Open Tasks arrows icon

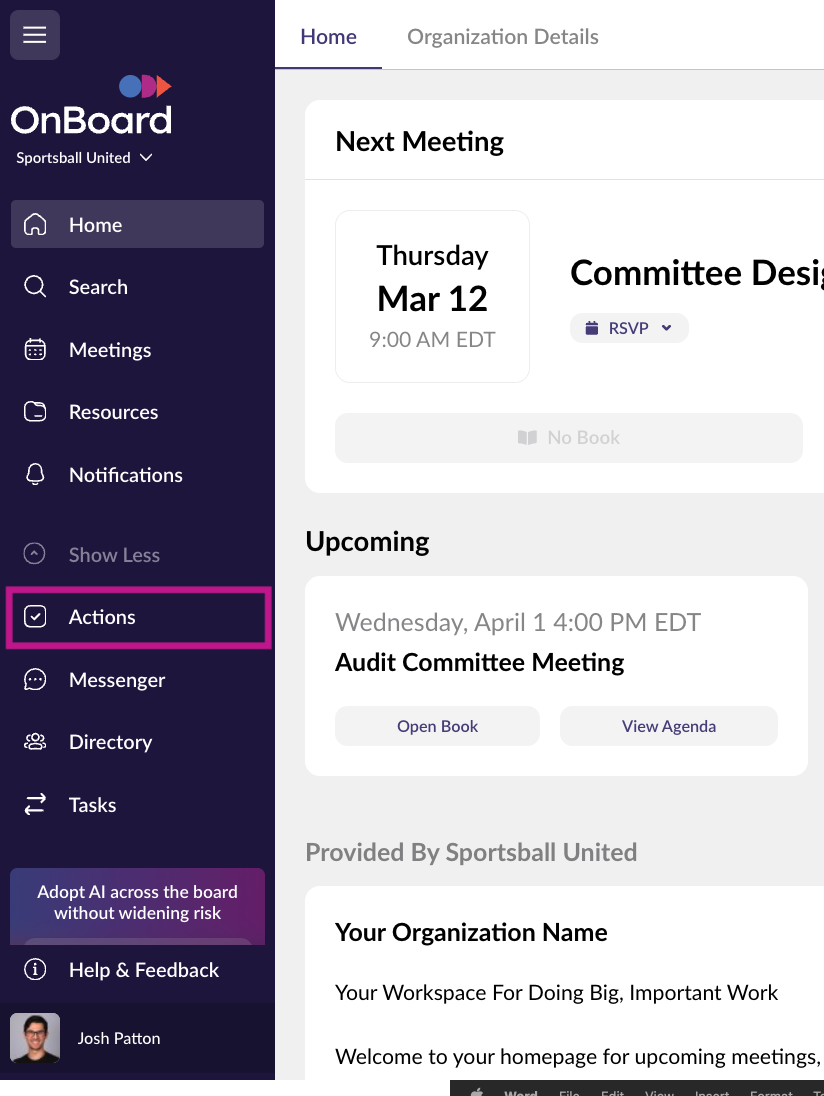[35, 805]
